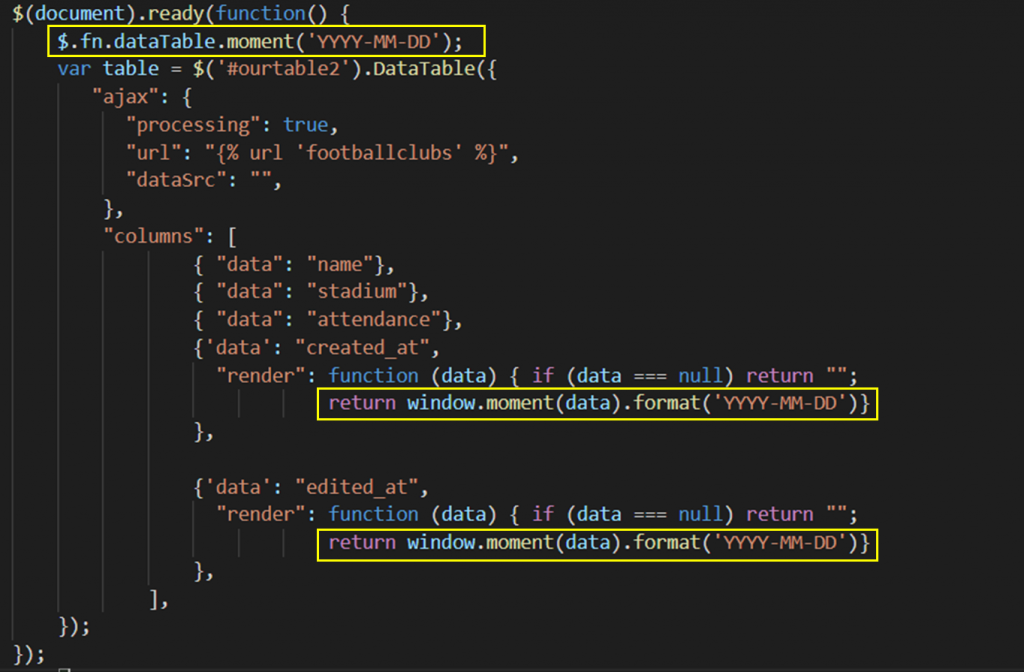Click the '"columns": [' line

[170, 236]
